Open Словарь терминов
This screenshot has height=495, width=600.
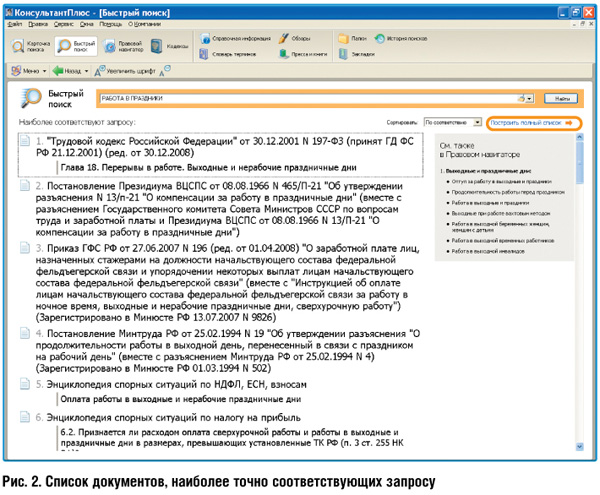[228, 54]
